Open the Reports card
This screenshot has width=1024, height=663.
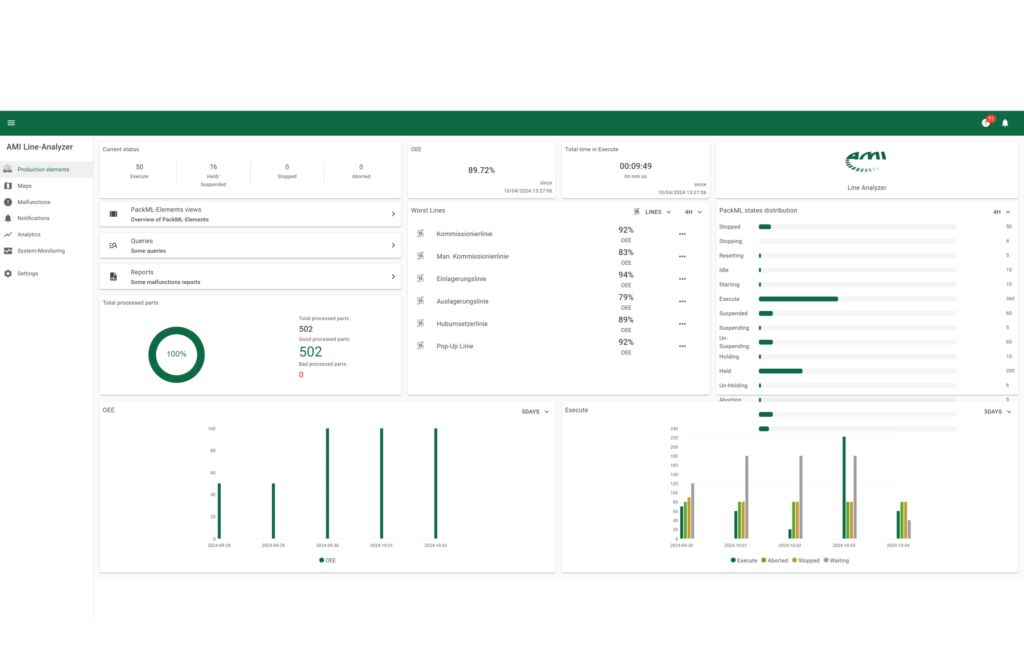pos(252,276)
